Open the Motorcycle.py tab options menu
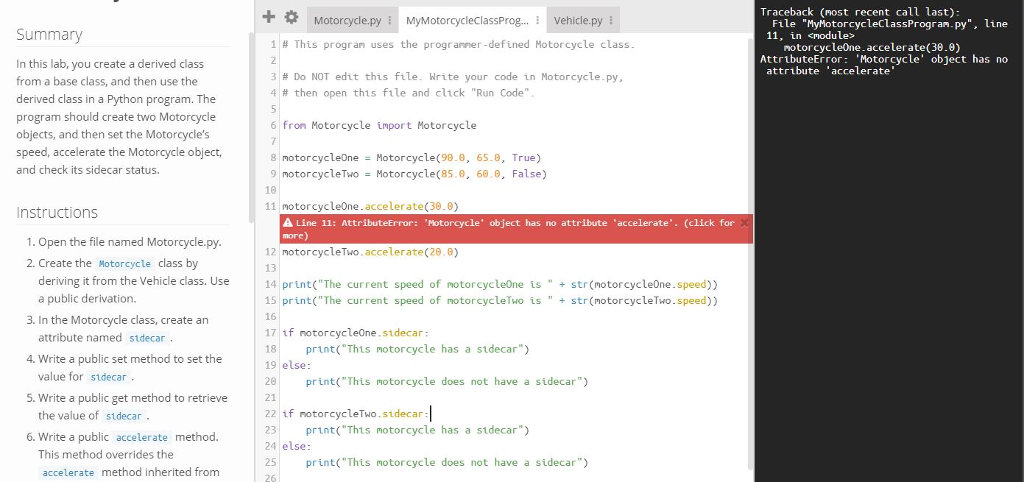Image resolution: width=1024 pixels, height=482 pixels. 390,21
